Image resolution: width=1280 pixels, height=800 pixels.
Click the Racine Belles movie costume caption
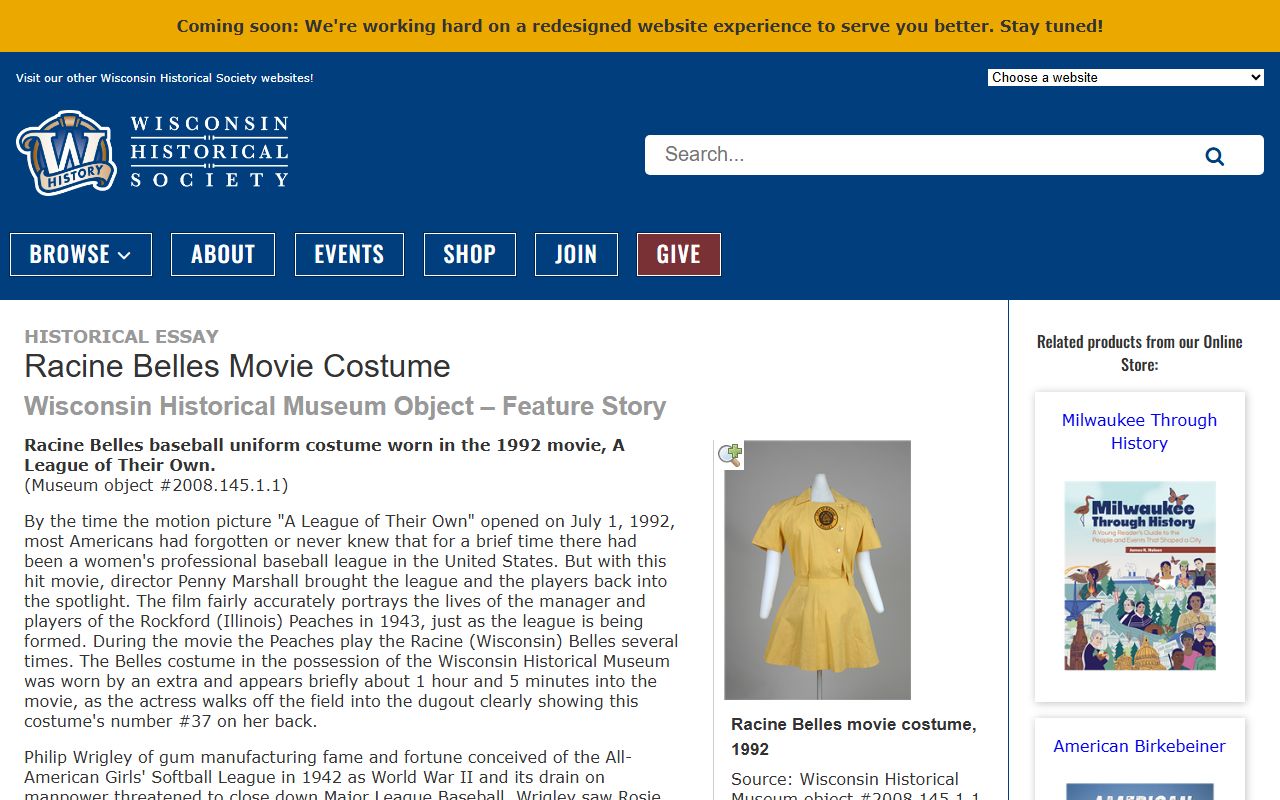click(853, 736)
